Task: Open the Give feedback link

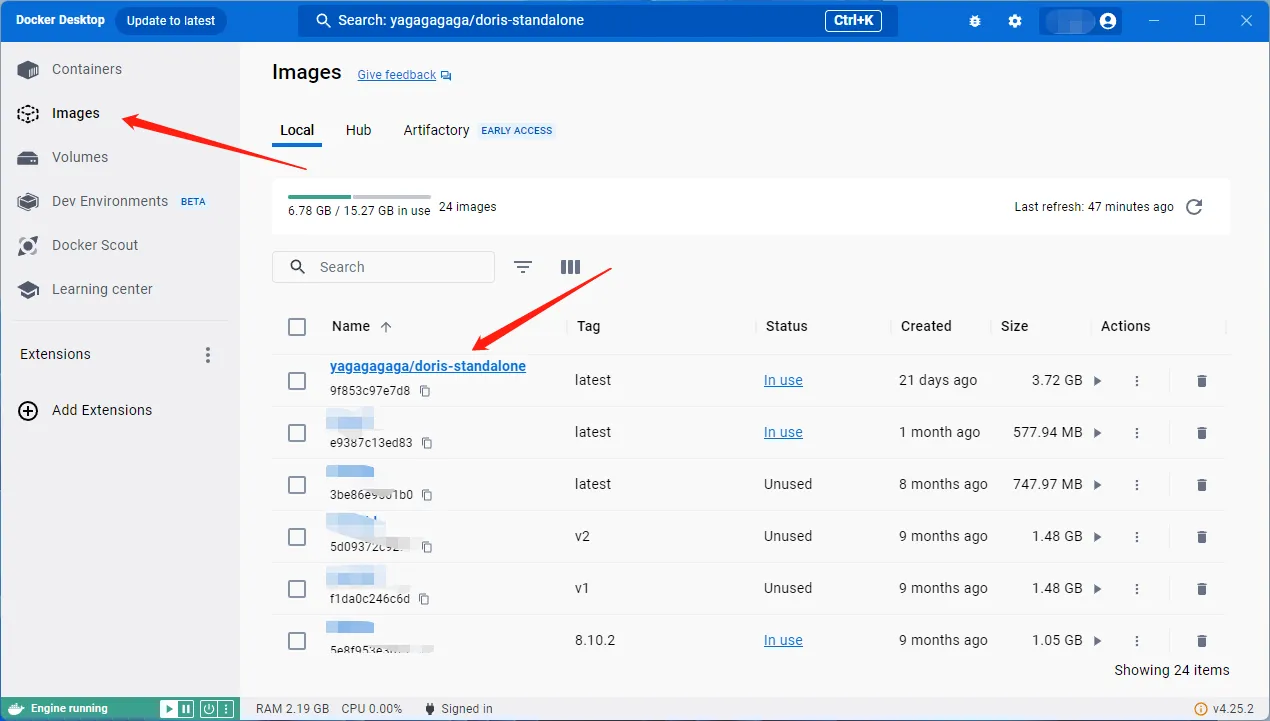Action: [397, 75]
